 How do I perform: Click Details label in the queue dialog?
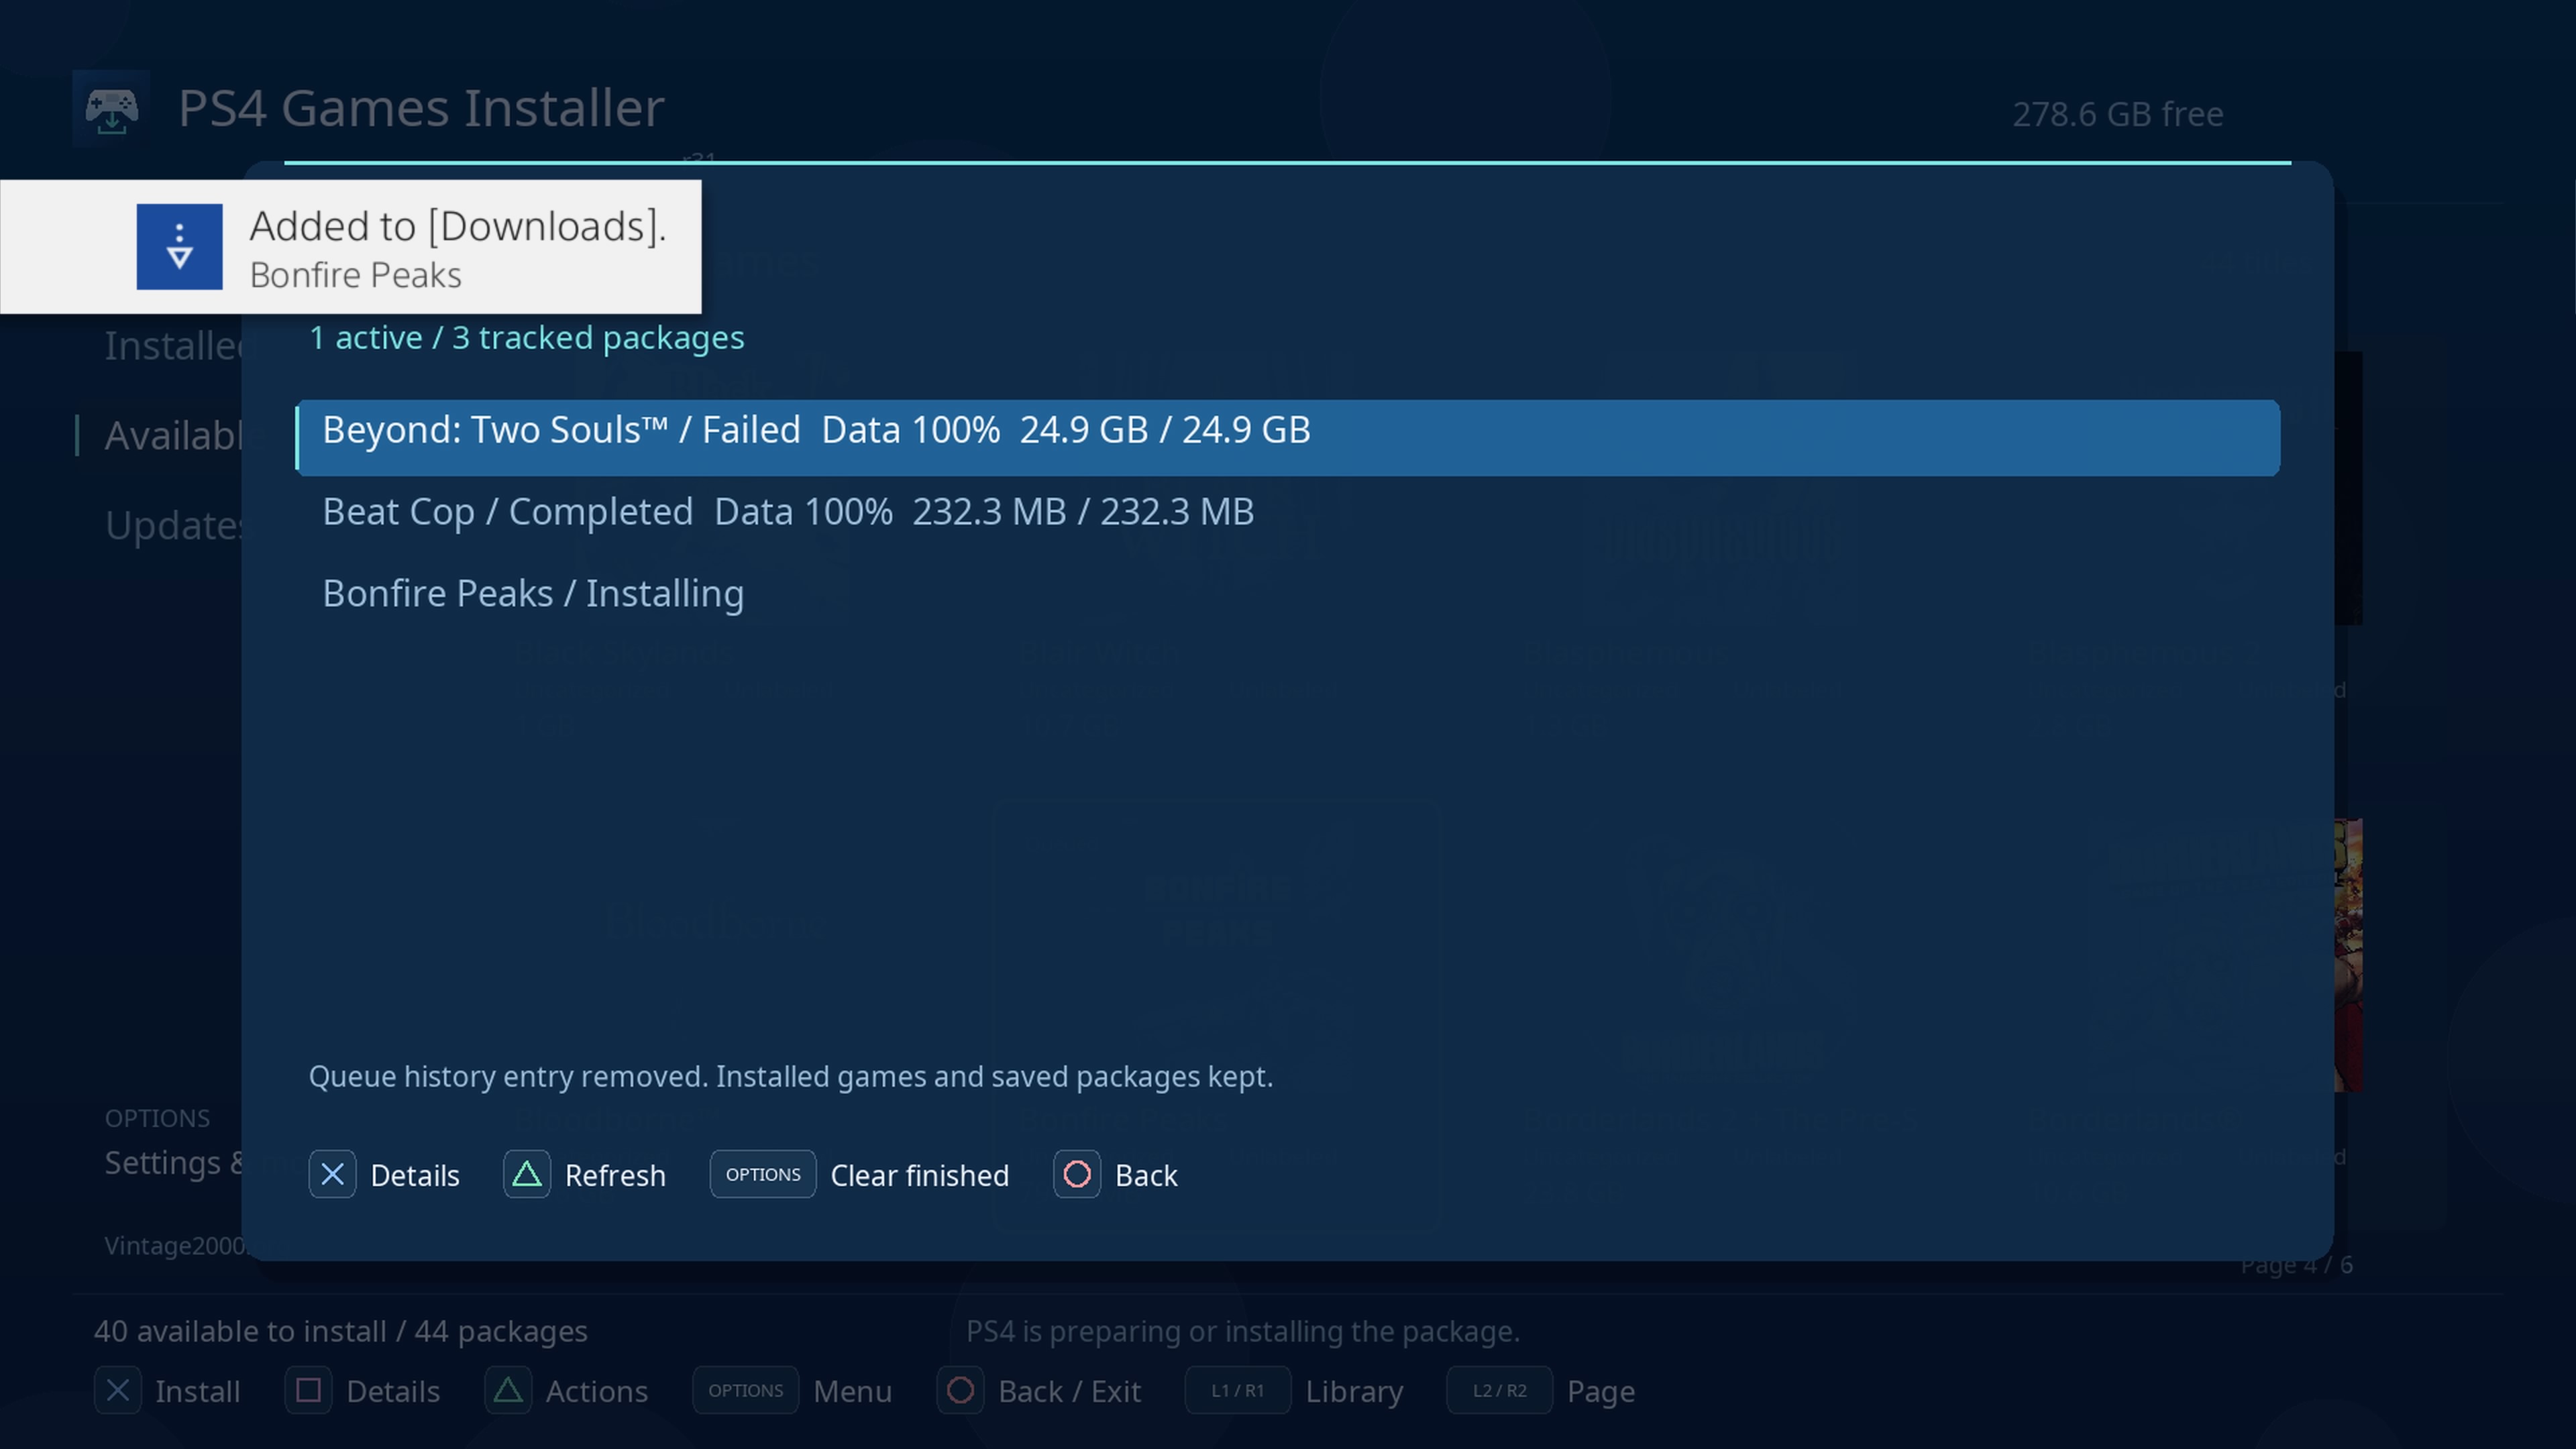415,1176
